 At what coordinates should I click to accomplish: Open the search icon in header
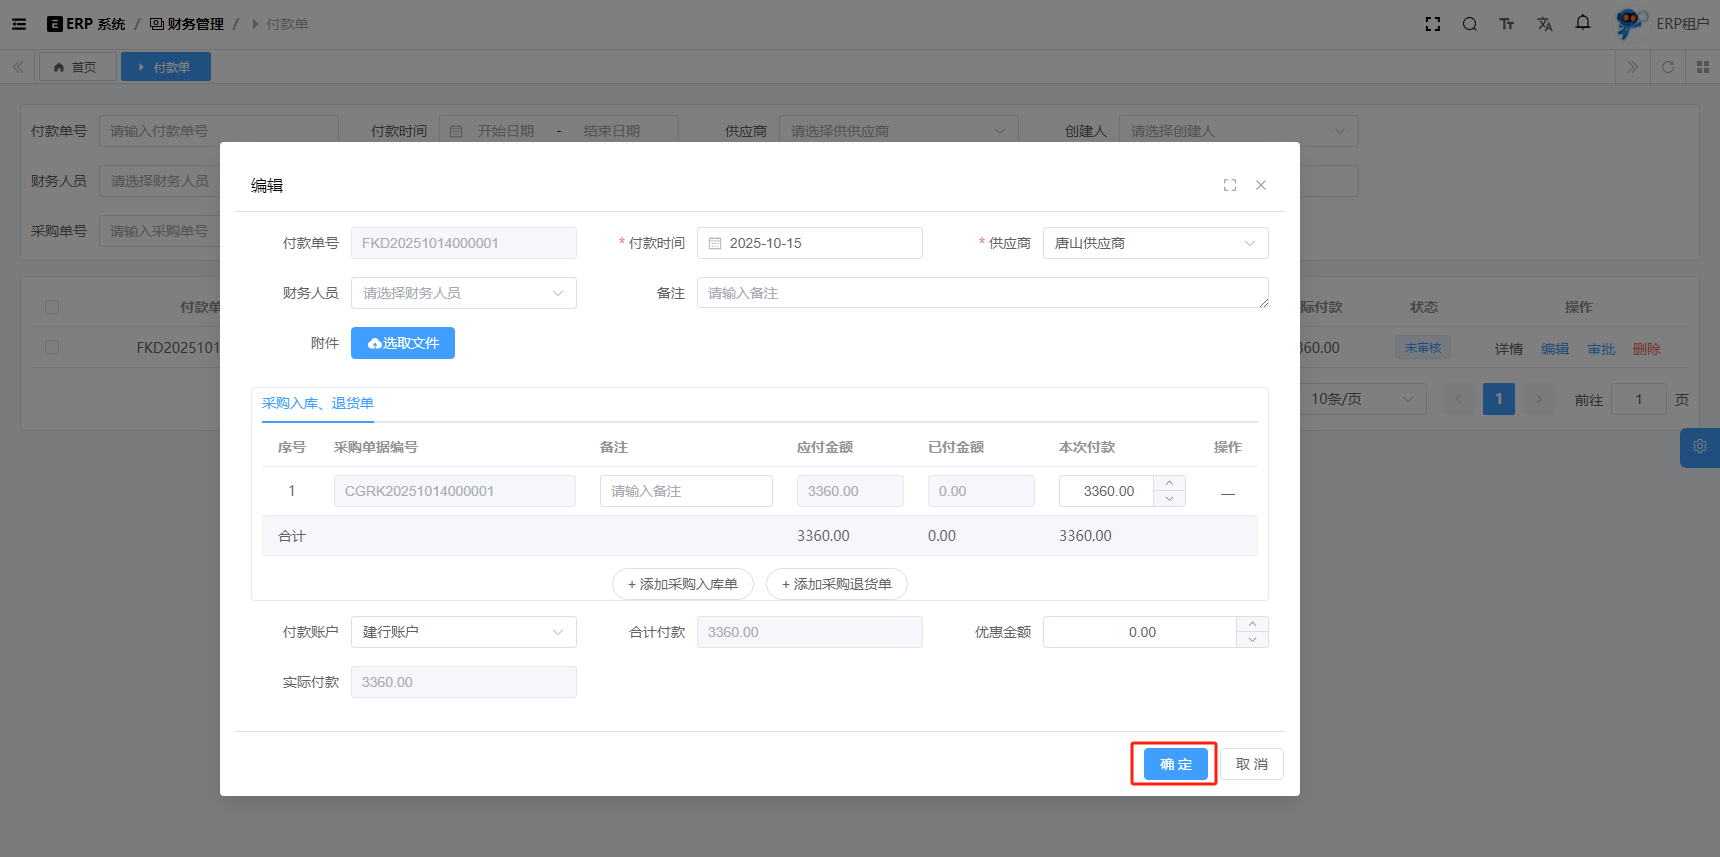click(1469, 24)
